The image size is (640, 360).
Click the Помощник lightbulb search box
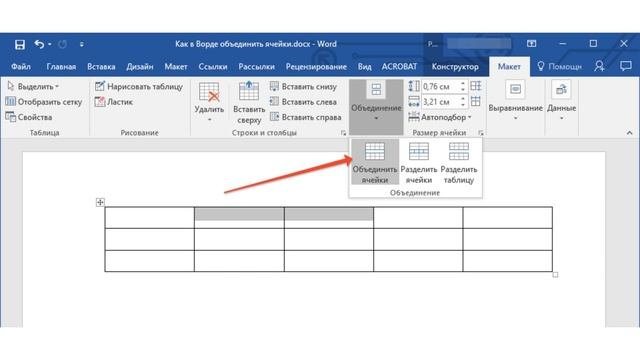click(559, 67)
